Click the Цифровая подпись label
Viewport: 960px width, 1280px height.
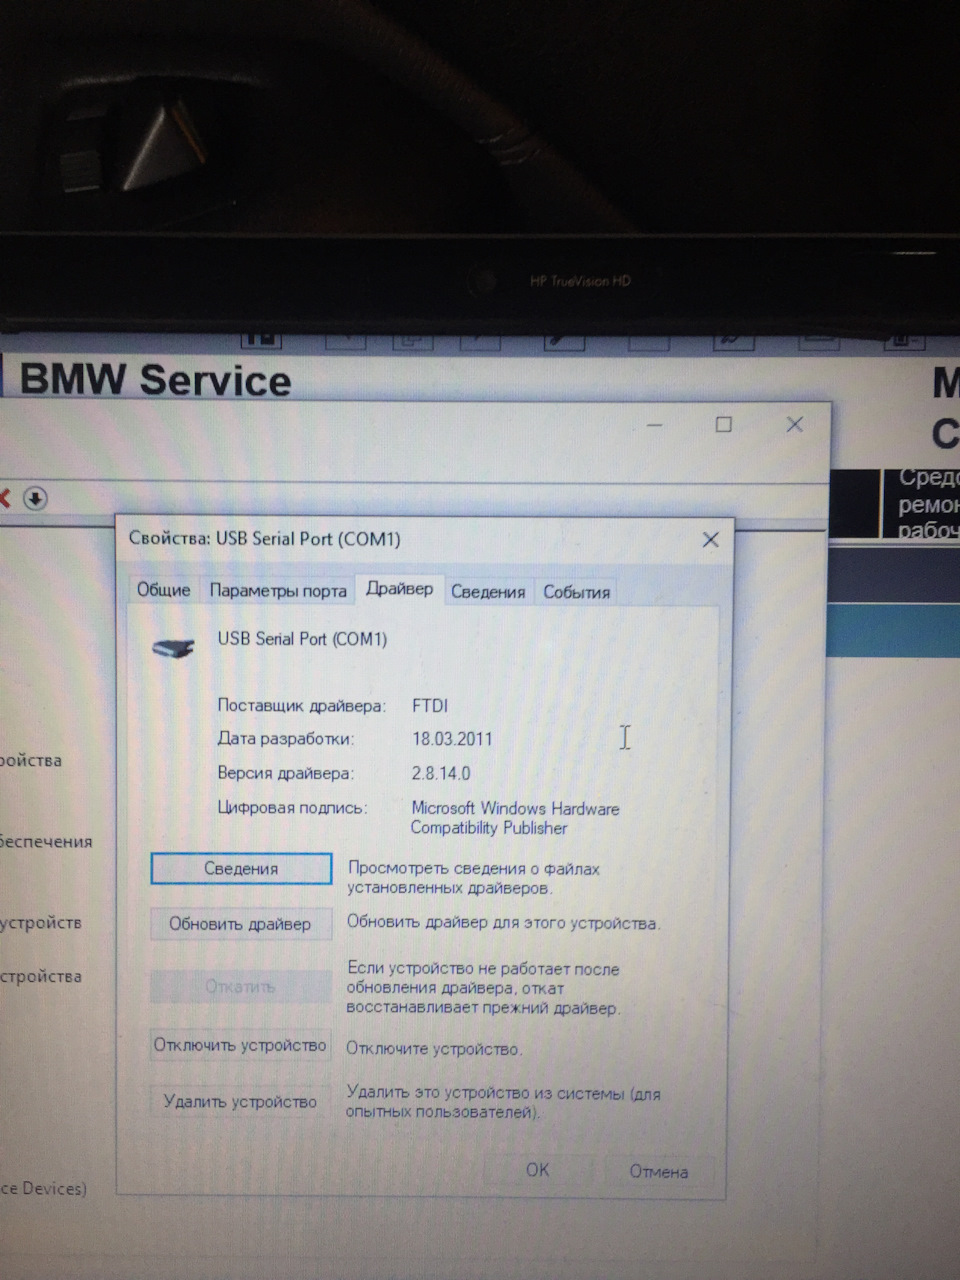[x=292, y=807]
